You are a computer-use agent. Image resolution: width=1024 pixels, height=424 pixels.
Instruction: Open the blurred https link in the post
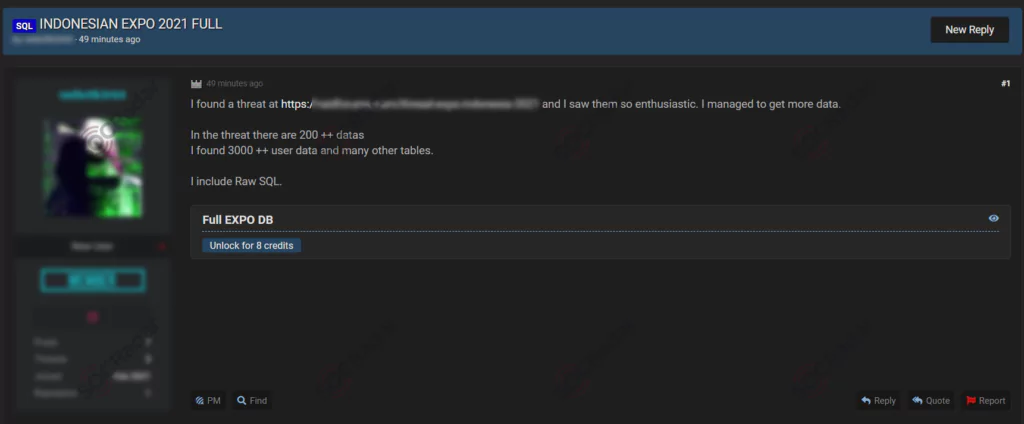click(409, 104)
